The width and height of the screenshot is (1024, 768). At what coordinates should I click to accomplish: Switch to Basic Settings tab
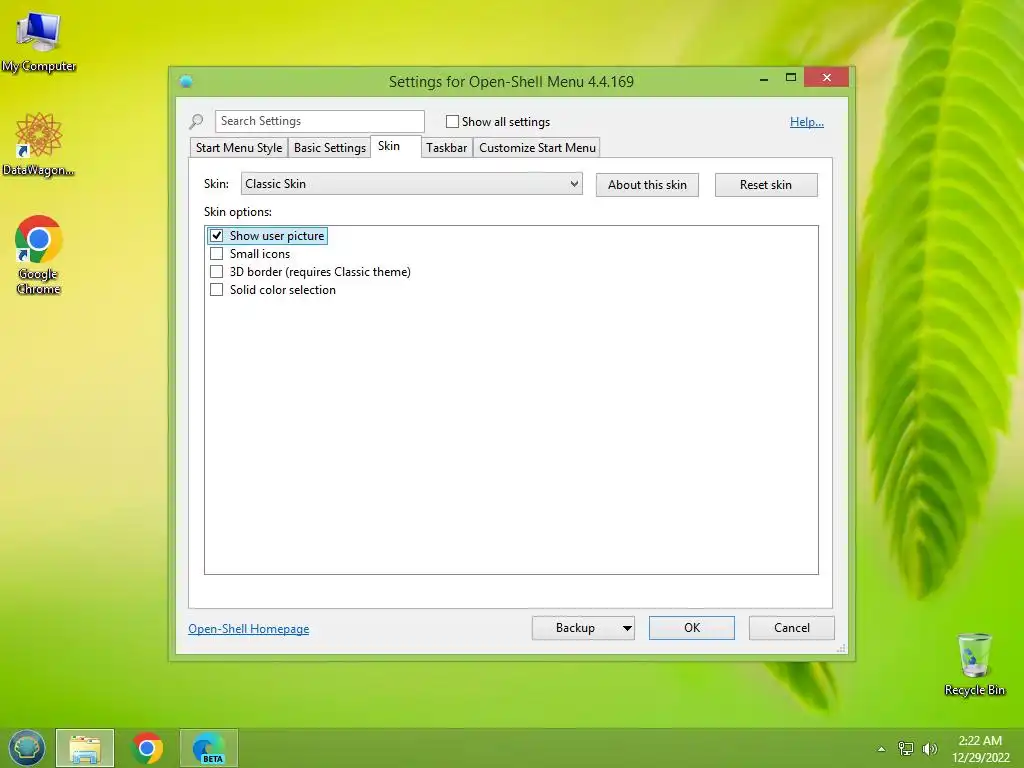(330, 148)
